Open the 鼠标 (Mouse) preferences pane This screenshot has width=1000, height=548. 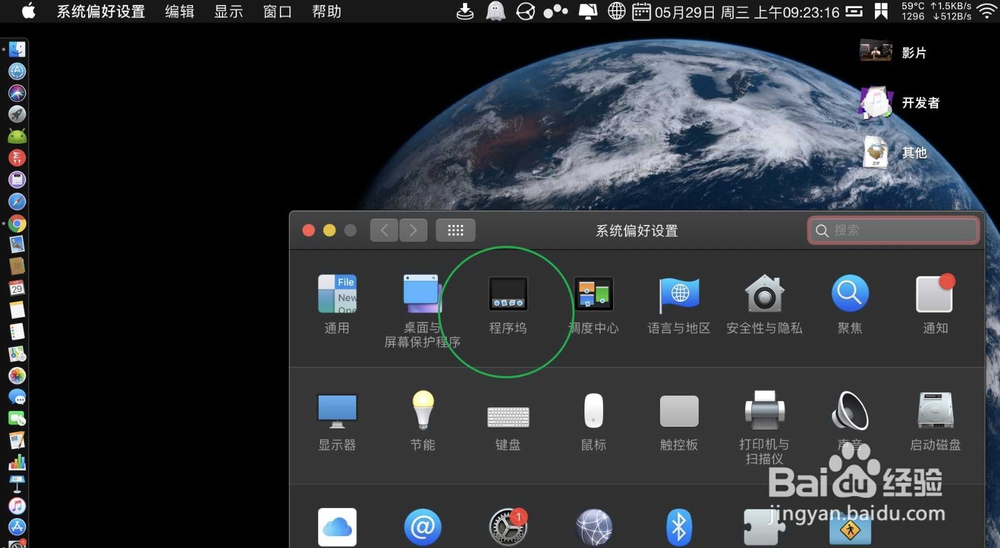click(x=593, y=422)
